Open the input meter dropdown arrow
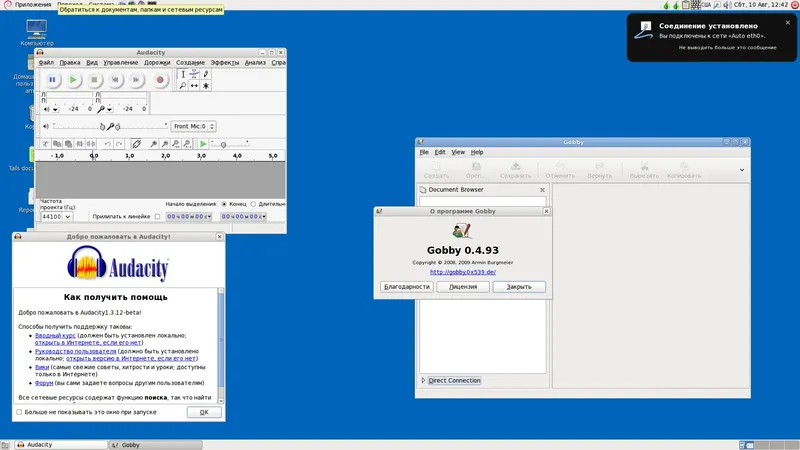 (109, 109)
